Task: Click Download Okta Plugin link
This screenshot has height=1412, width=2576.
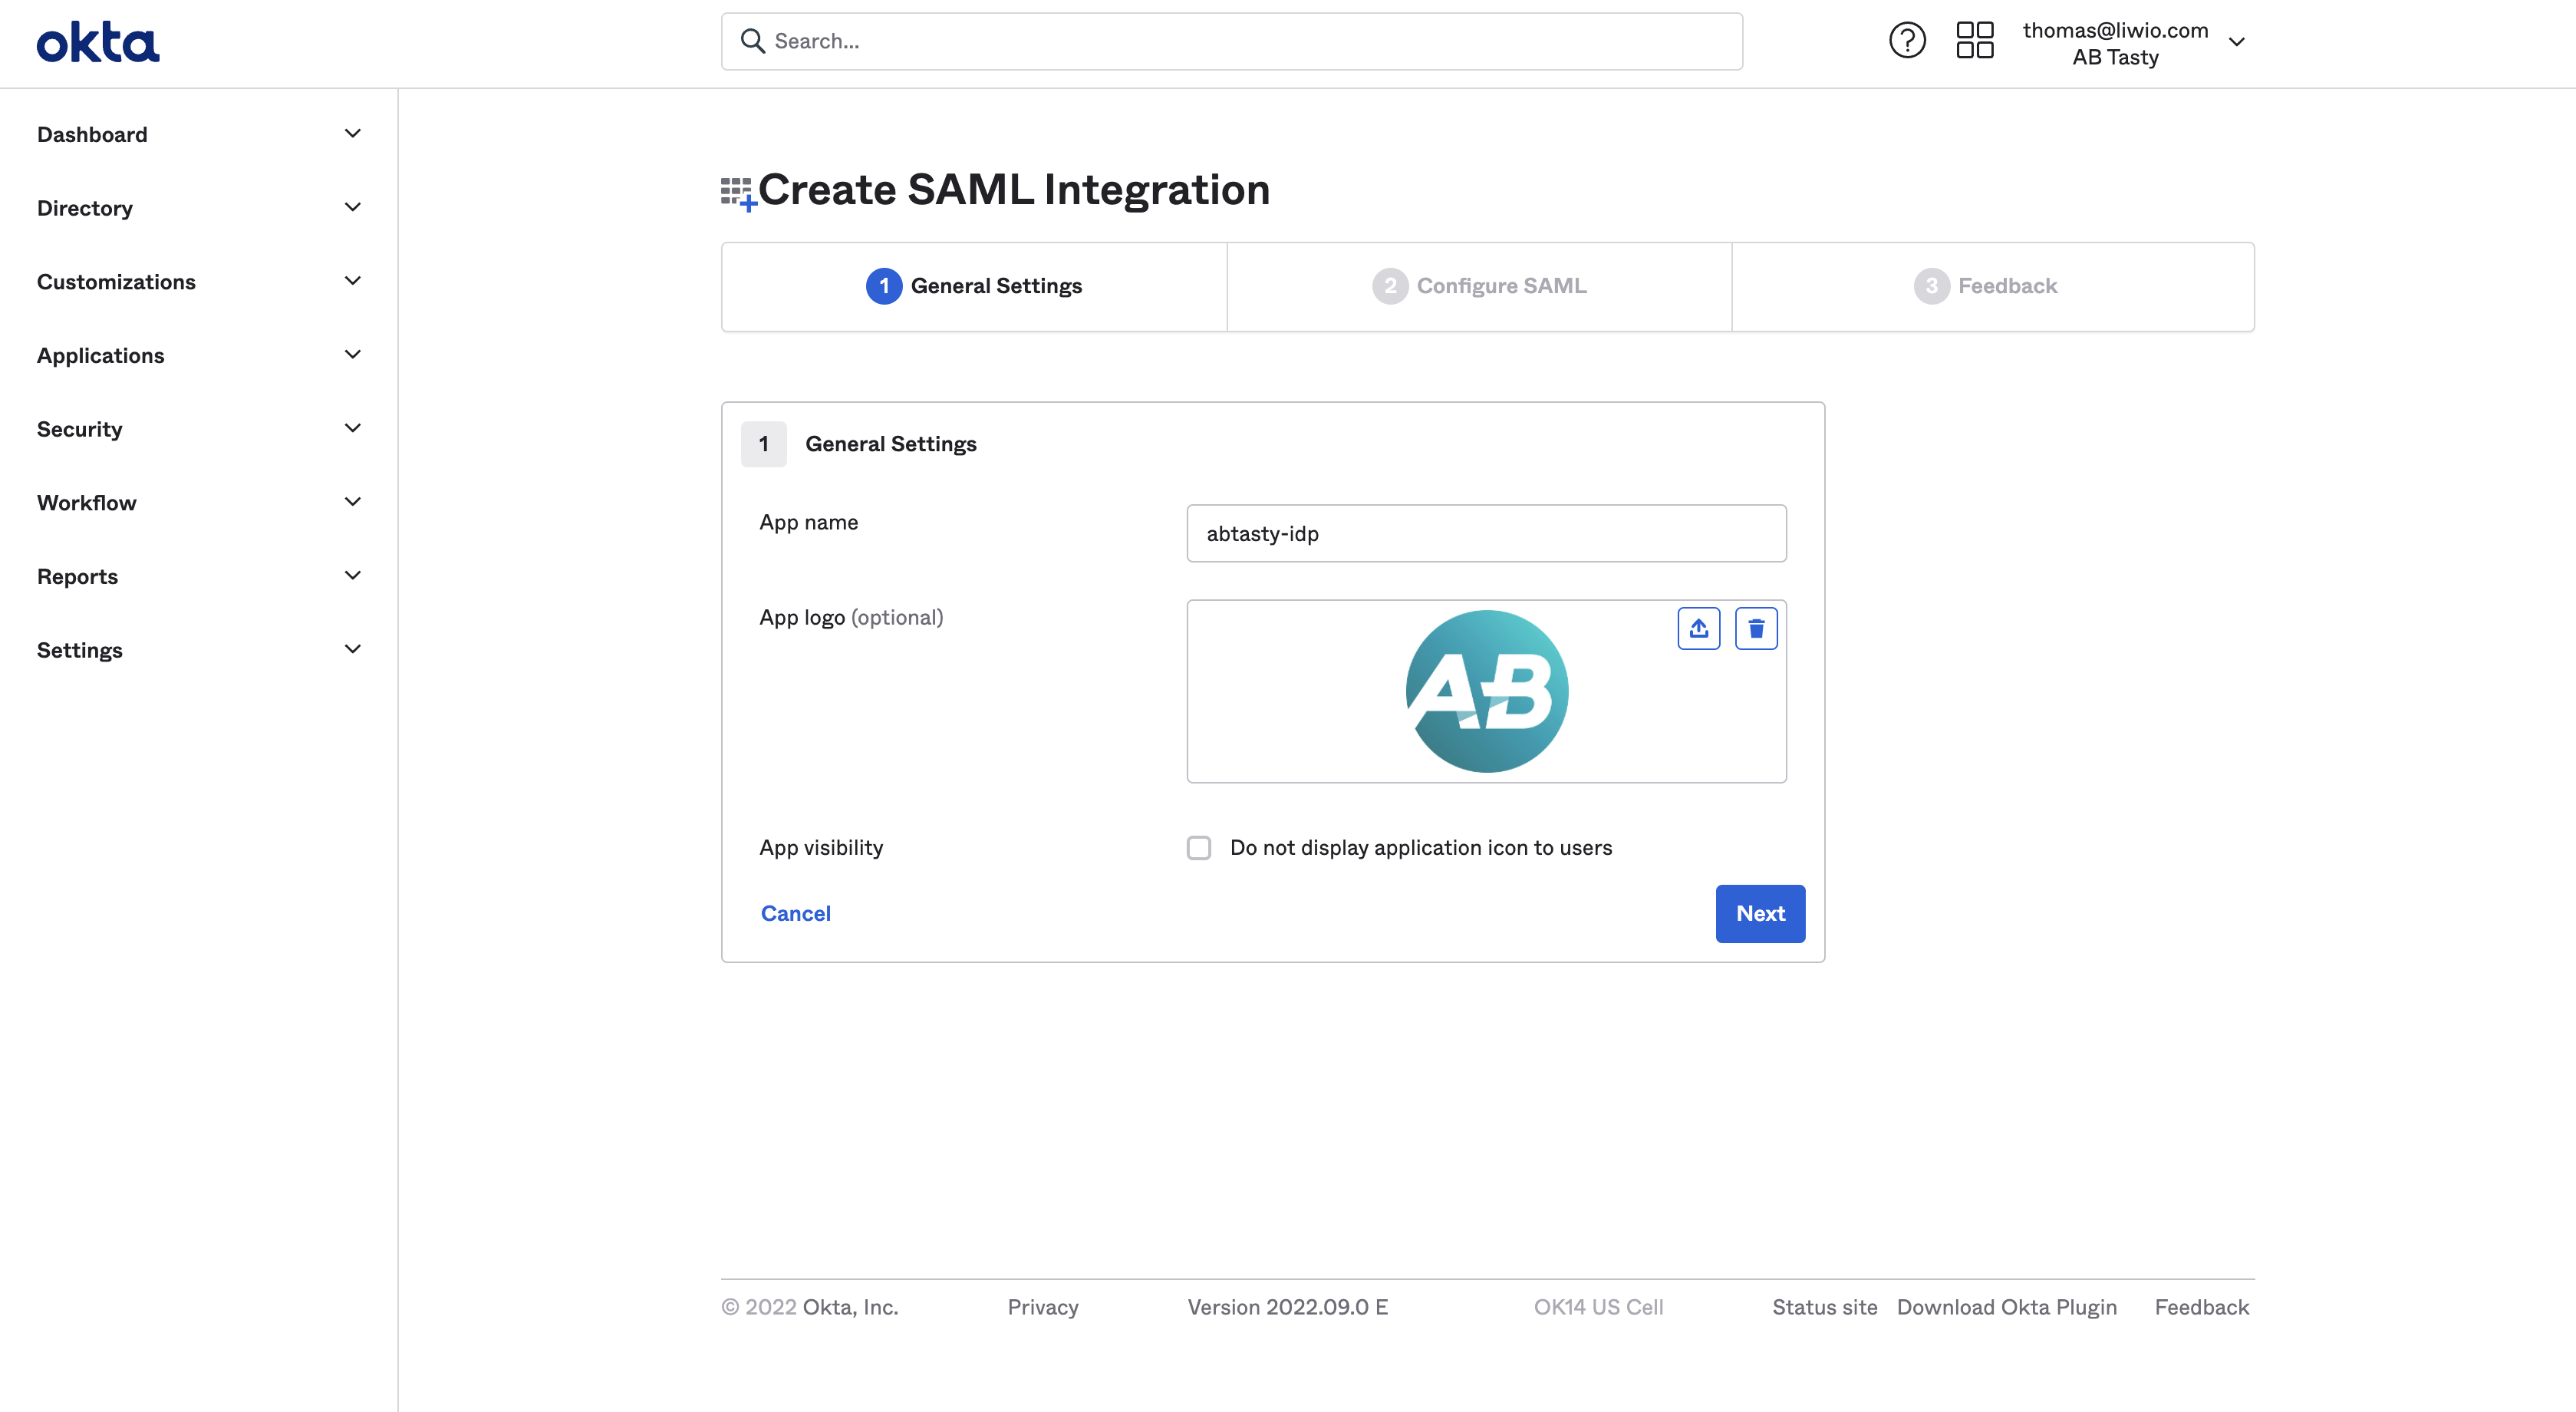Action: coord(2006,1307)
